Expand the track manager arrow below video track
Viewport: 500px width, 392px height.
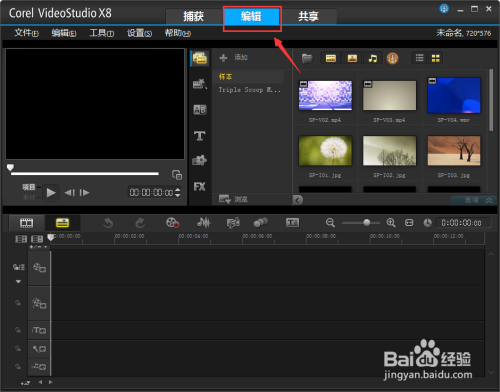pos(18,282)
